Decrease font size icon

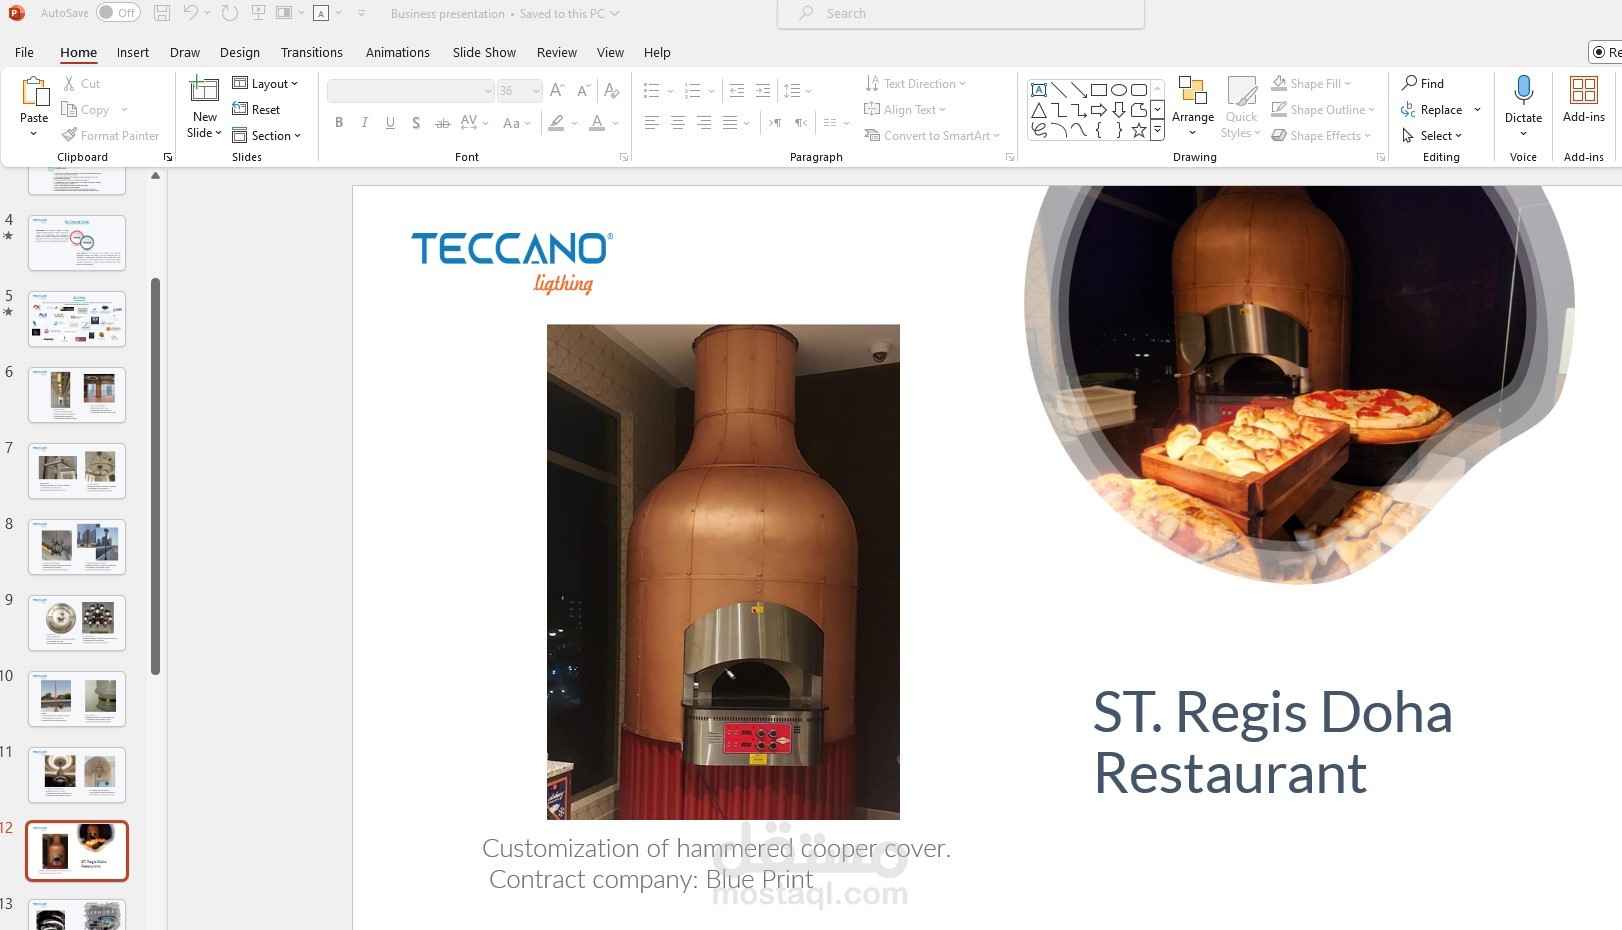point(584,91)
